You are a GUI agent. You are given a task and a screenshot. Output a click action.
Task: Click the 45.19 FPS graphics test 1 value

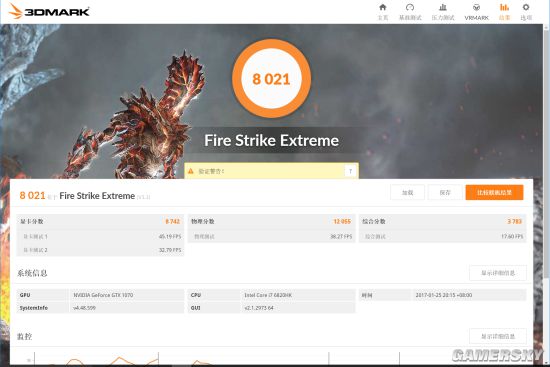(x=170, y=236)
